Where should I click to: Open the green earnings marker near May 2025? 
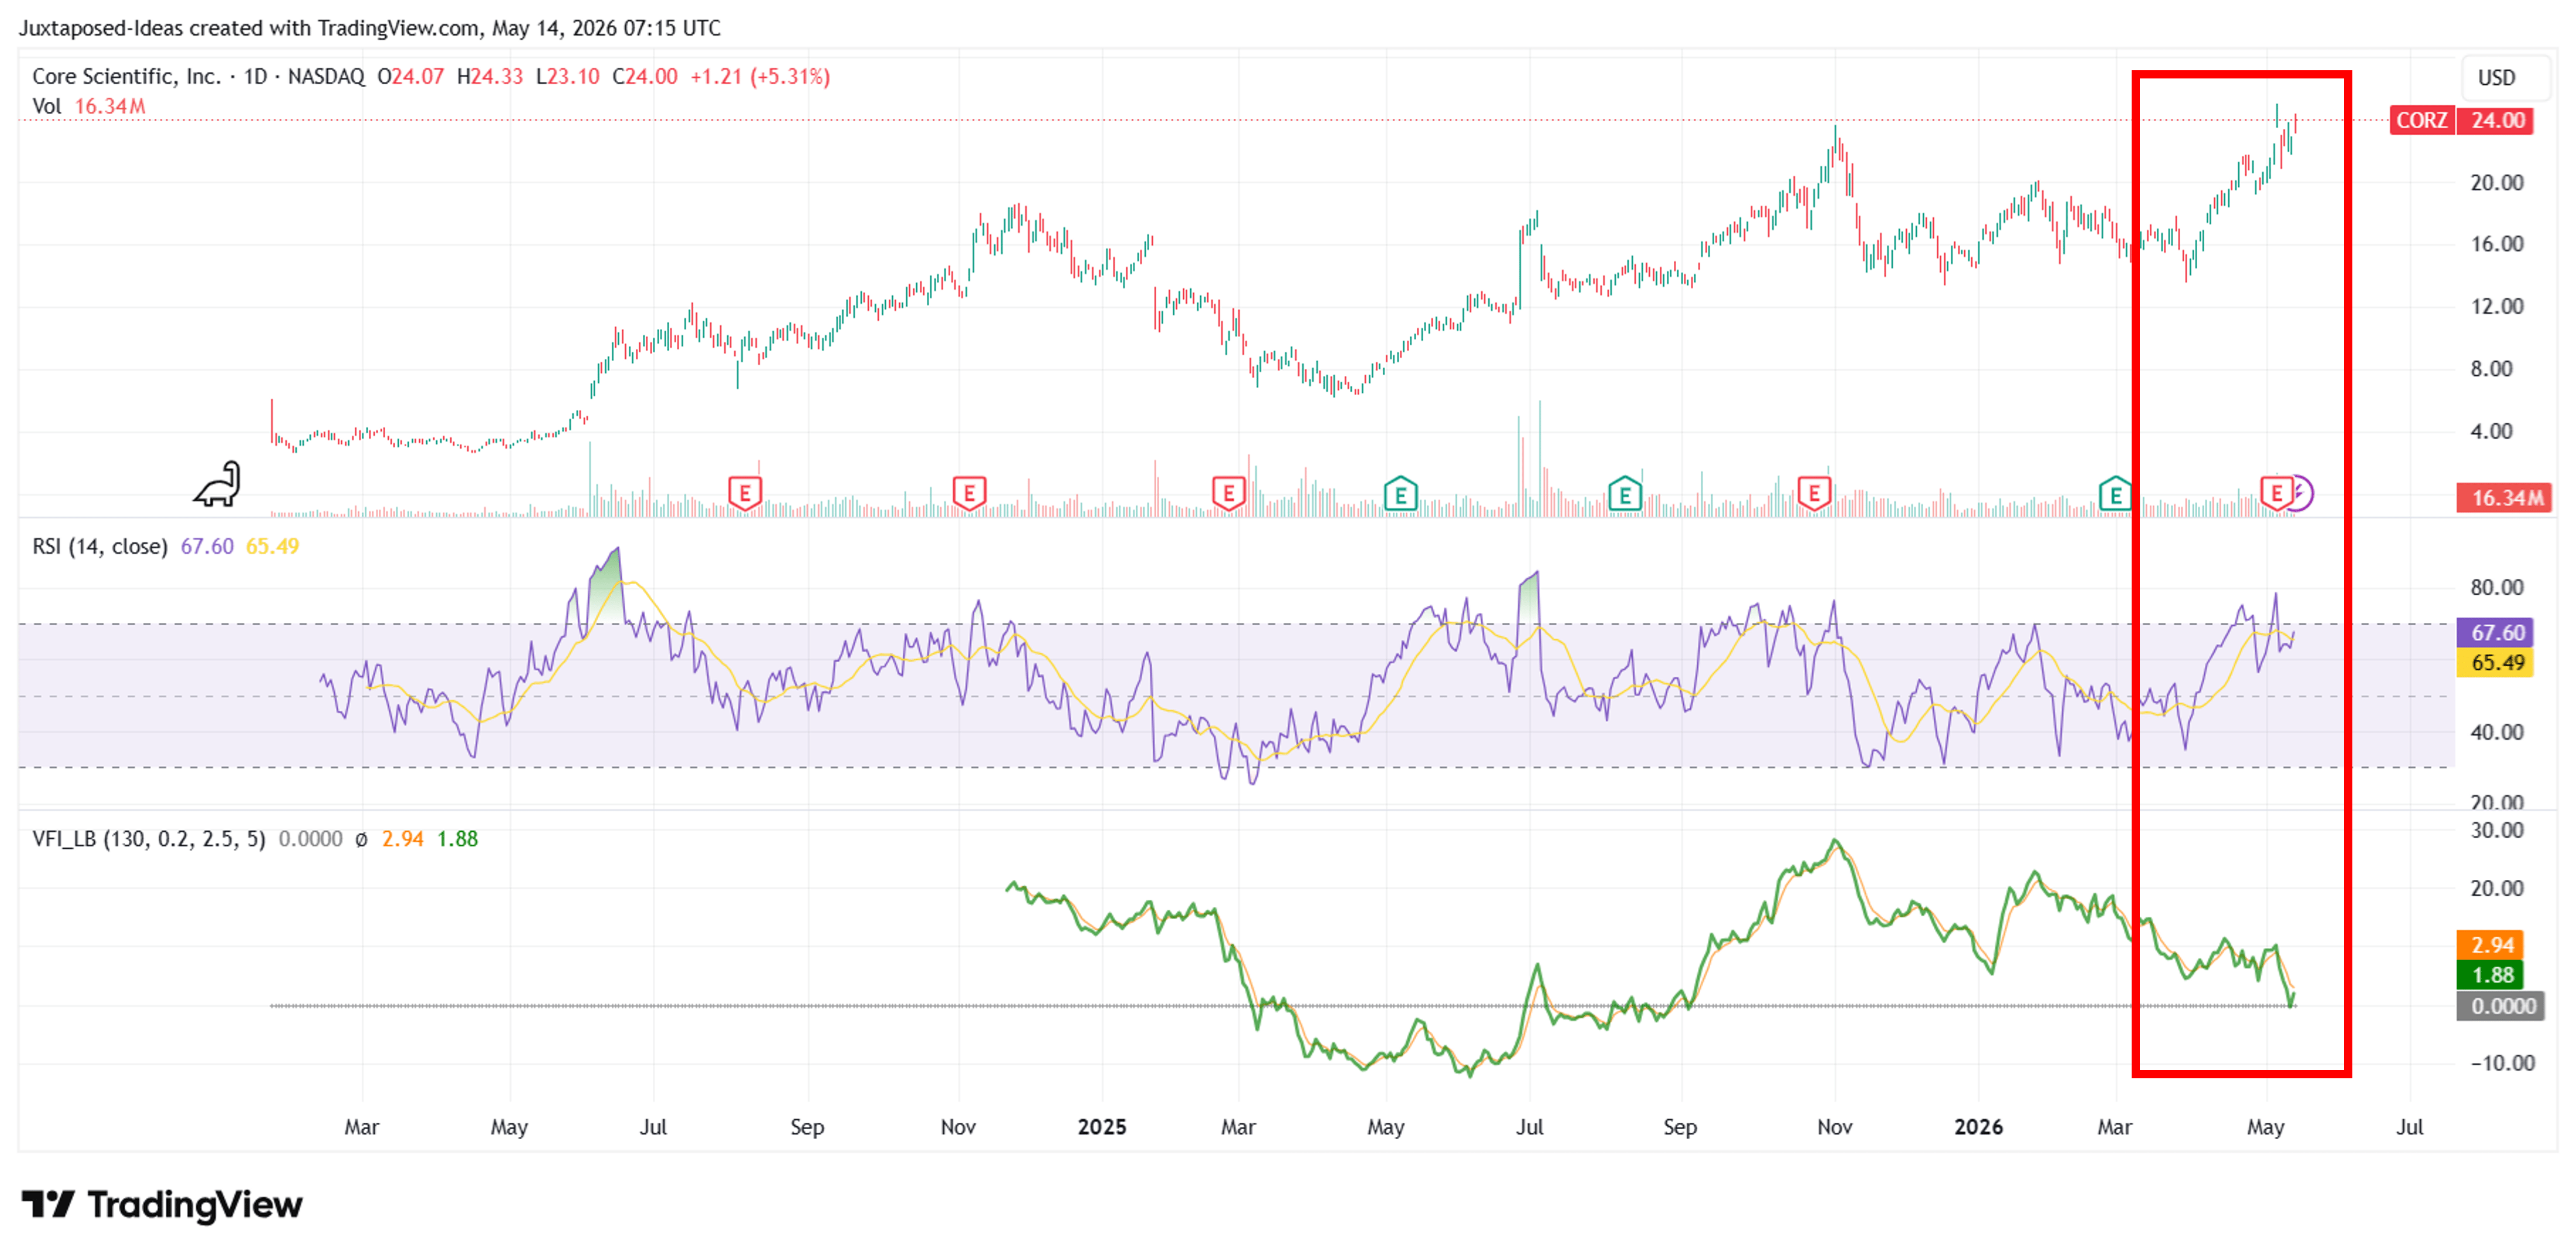tap(1400, 494)
